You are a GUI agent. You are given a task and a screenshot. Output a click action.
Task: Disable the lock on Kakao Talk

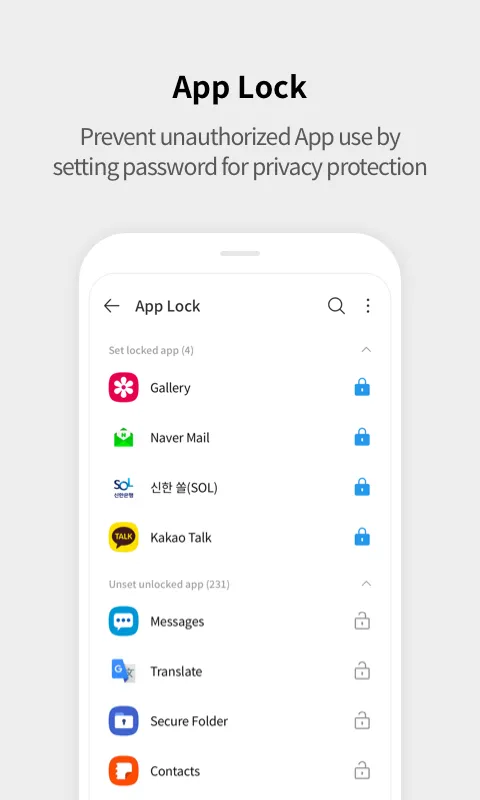pyautogui.click(x=362, y=537)
